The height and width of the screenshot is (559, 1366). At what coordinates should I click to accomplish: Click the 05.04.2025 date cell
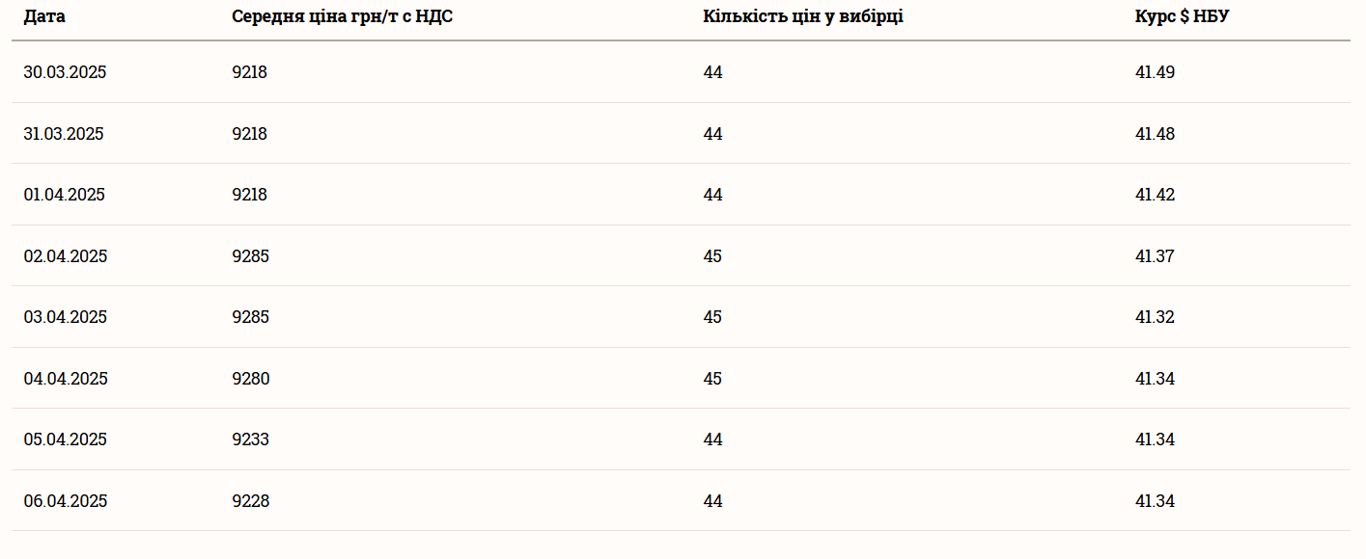click(65, 440)
